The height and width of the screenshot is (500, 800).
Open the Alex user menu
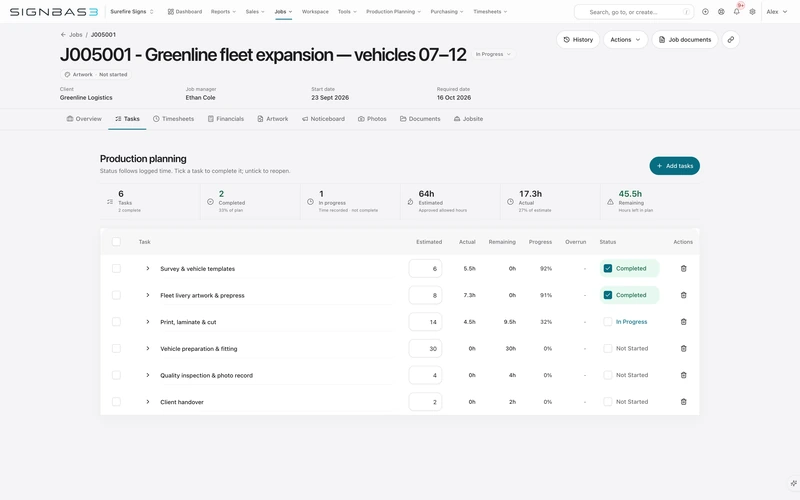click(776, 12)
